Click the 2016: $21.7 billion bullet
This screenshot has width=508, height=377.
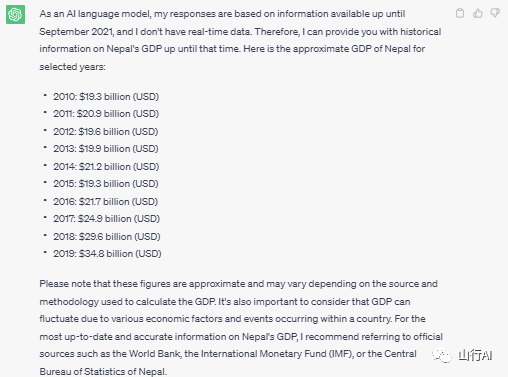tap(106, 202)
